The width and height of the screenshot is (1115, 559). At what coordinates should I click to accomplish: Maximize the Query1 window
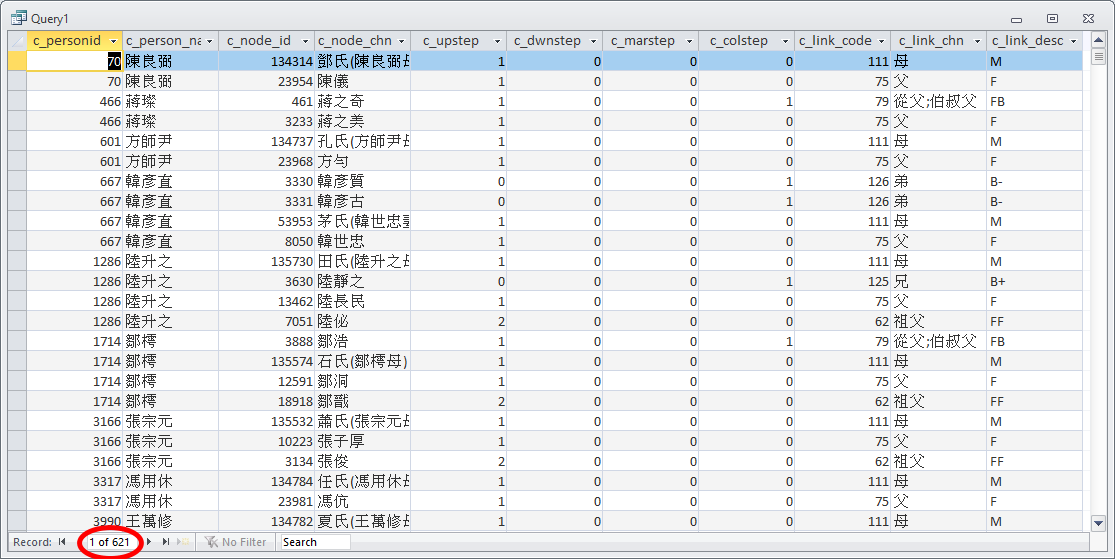(x=1052, y=18)
